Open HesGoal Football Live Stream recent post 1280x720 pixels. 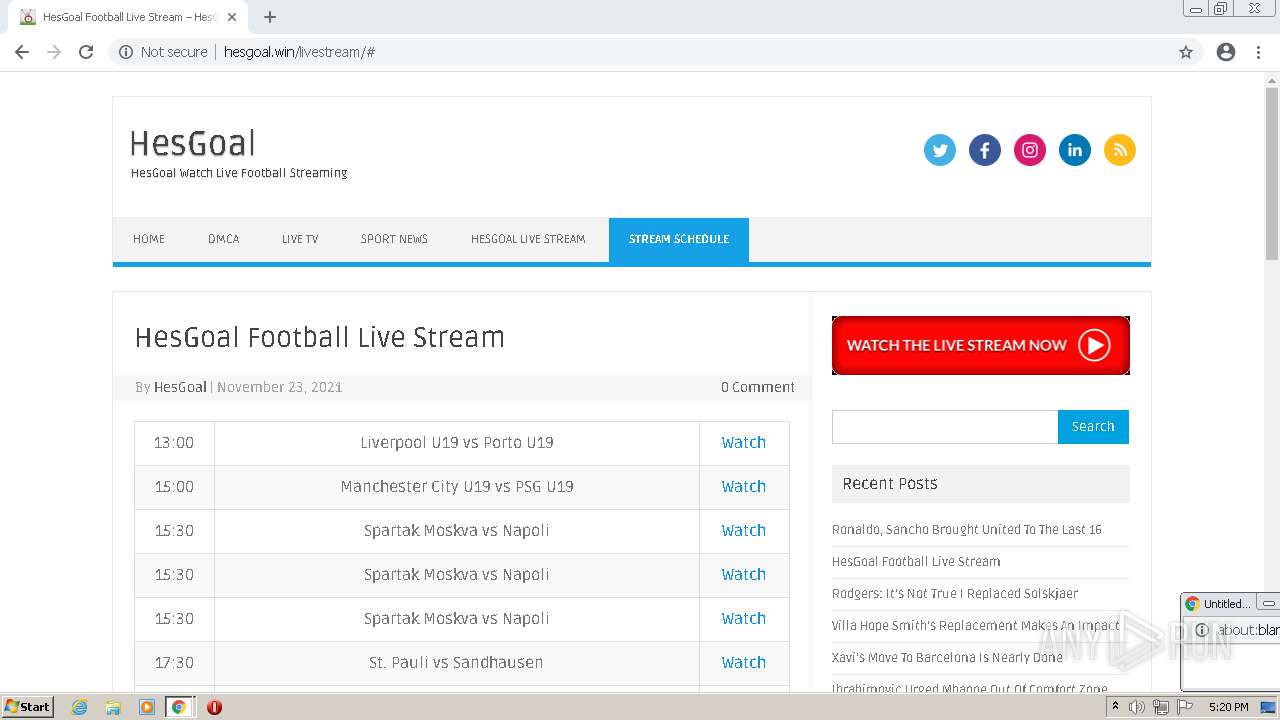916,561
